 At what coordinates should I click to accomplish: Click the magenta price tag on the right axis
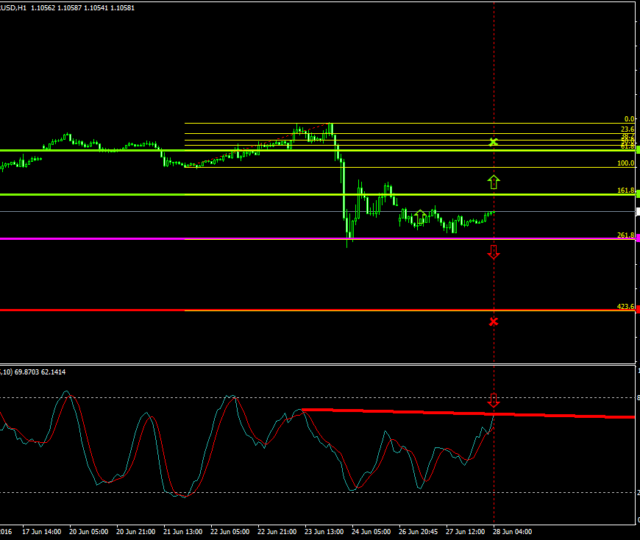point(637,238)
